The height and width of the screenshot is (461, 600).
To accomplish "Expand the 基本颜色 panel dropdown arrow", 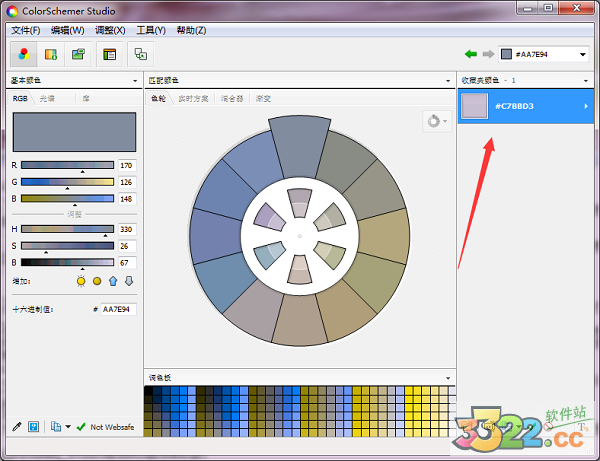I will (x=135, y=81).
